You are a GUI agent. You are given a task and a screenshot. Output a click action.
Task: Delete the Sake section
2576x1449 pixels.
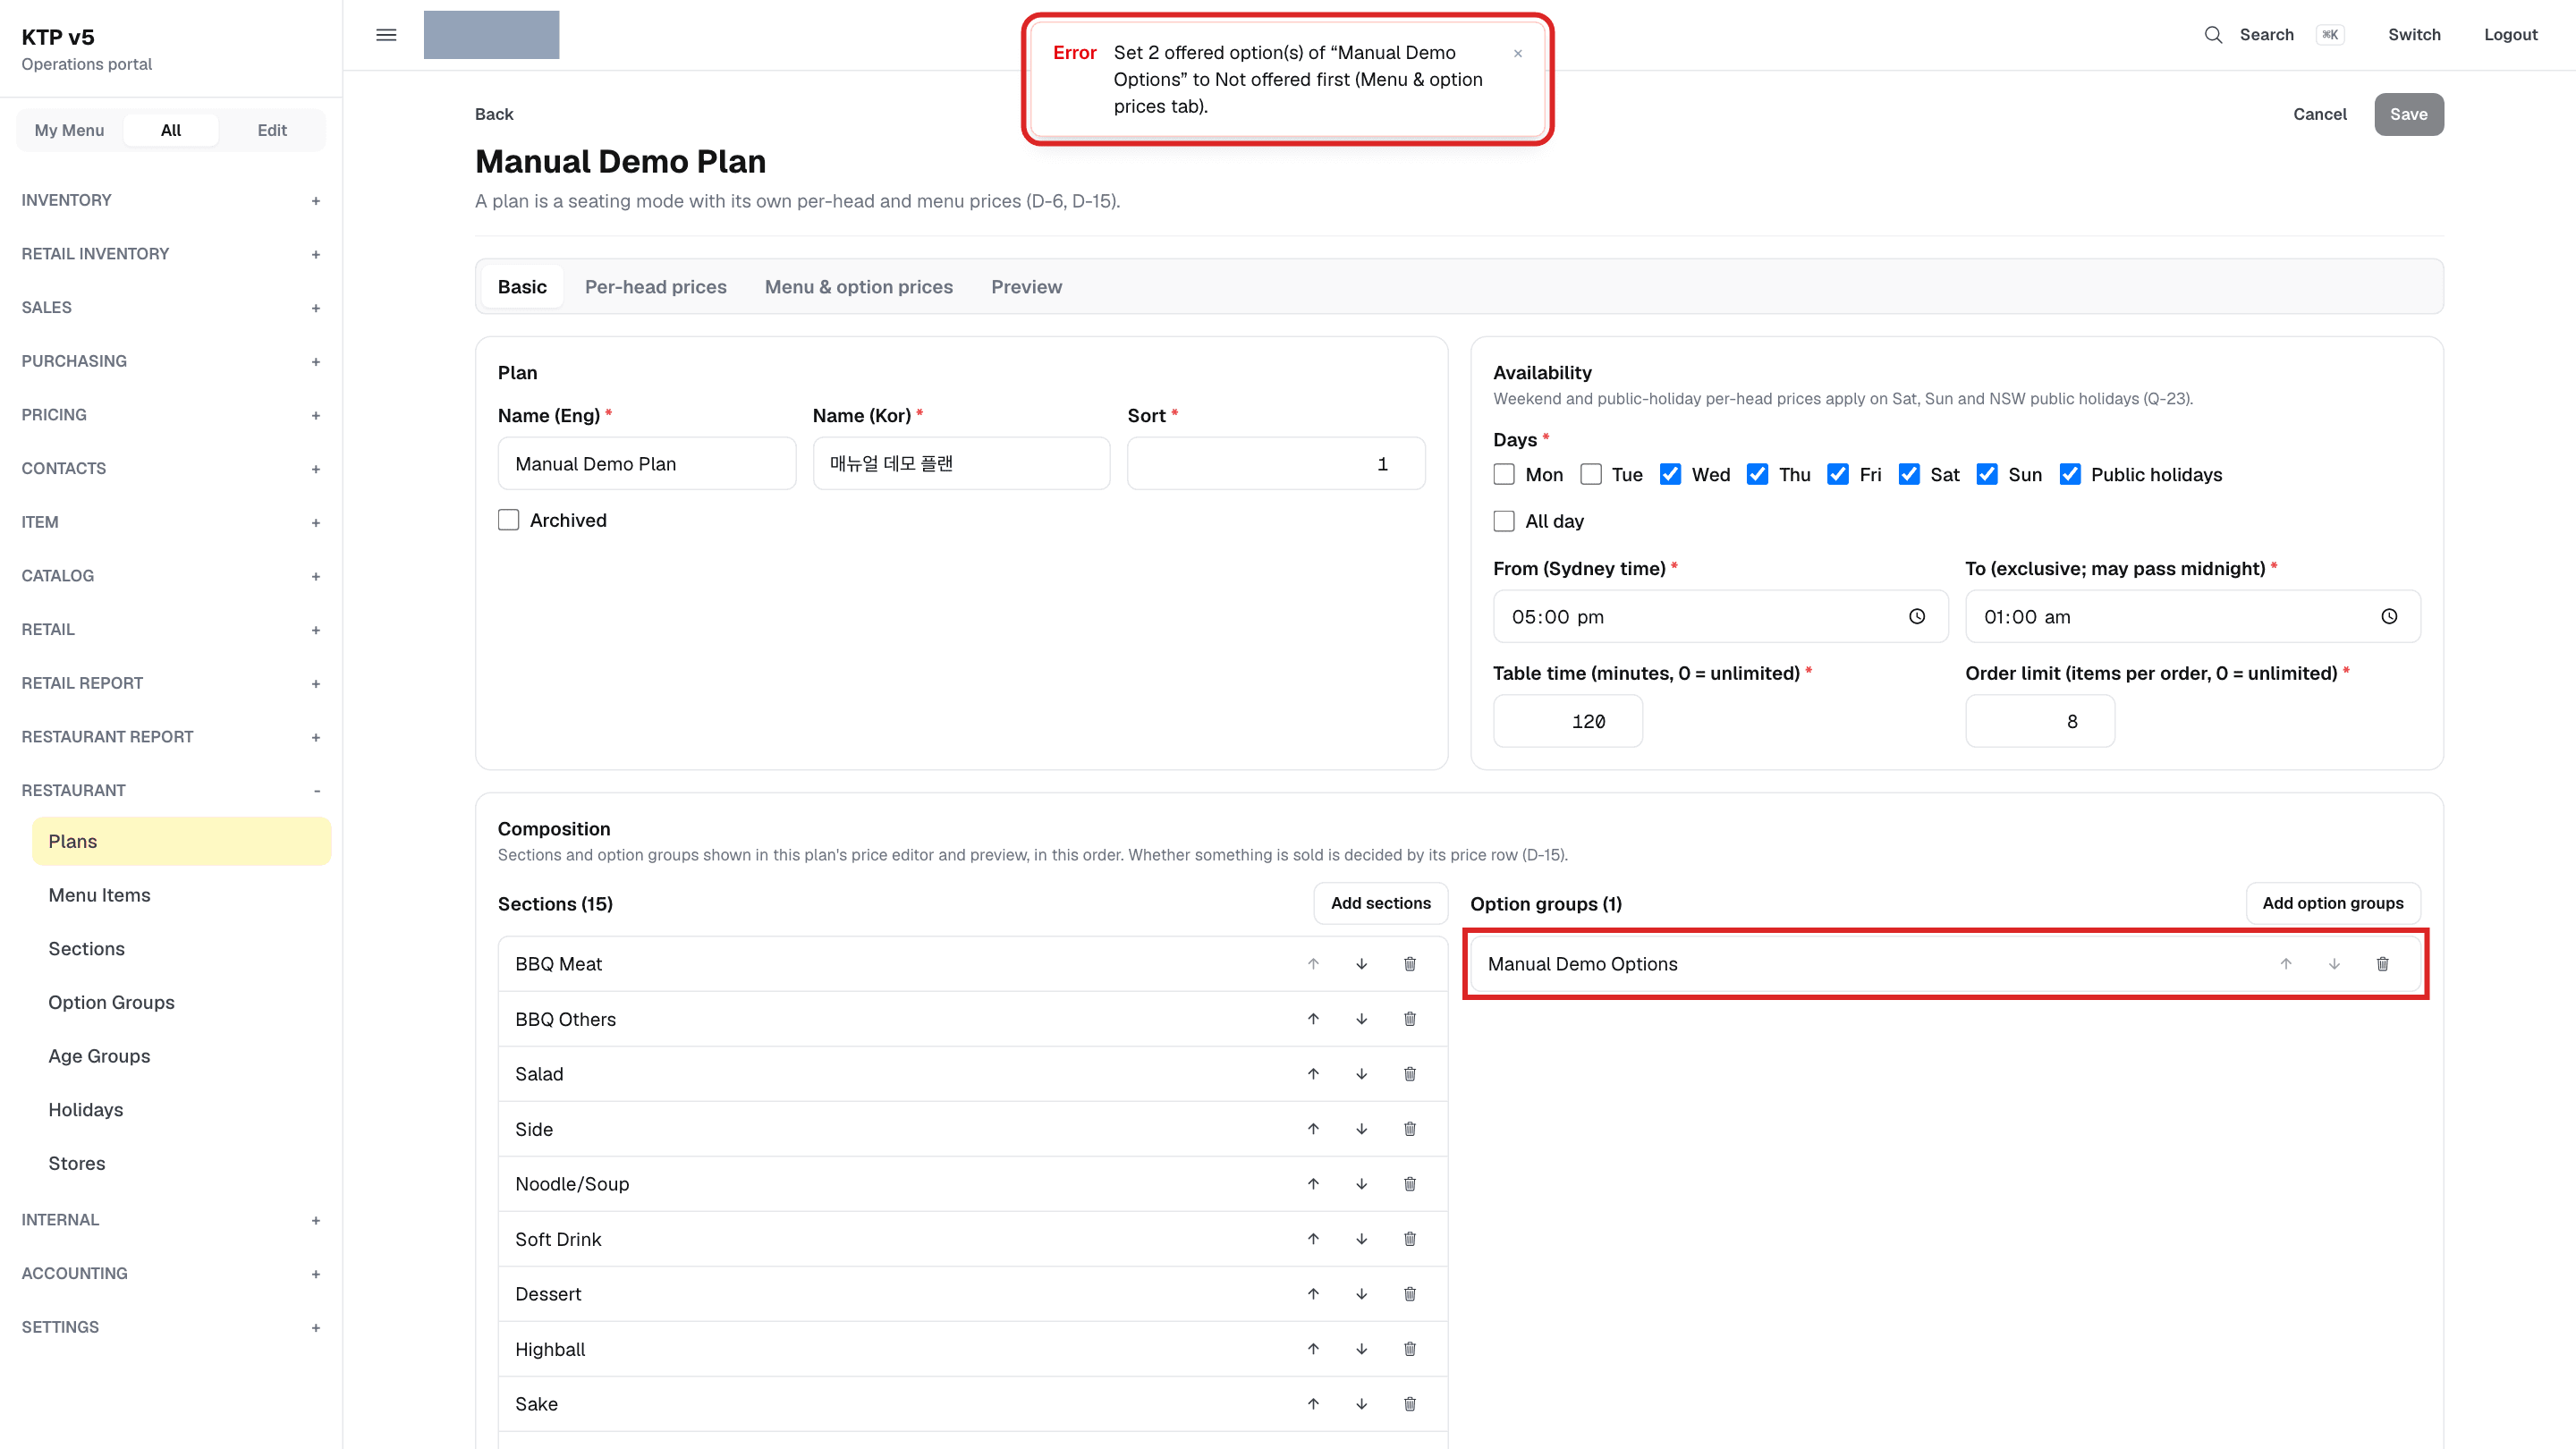[x=1409, y=1404]
